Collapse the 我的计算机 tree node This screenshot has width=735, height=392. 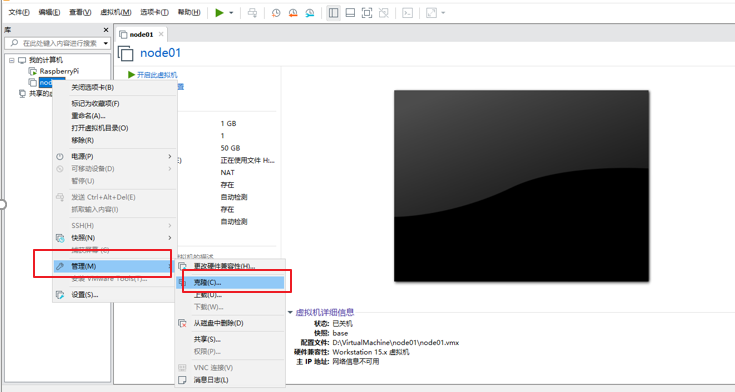click(x=12, y=60)
